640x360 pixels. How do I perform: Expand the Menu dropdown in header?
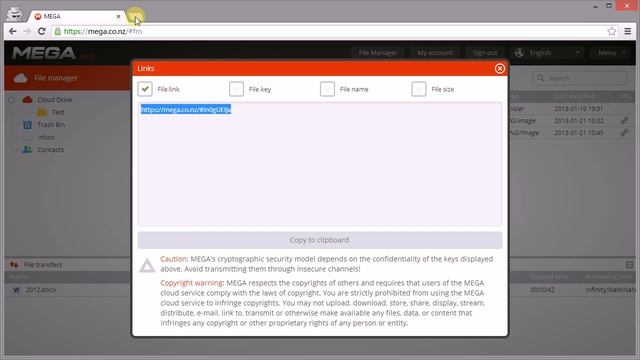611,53
